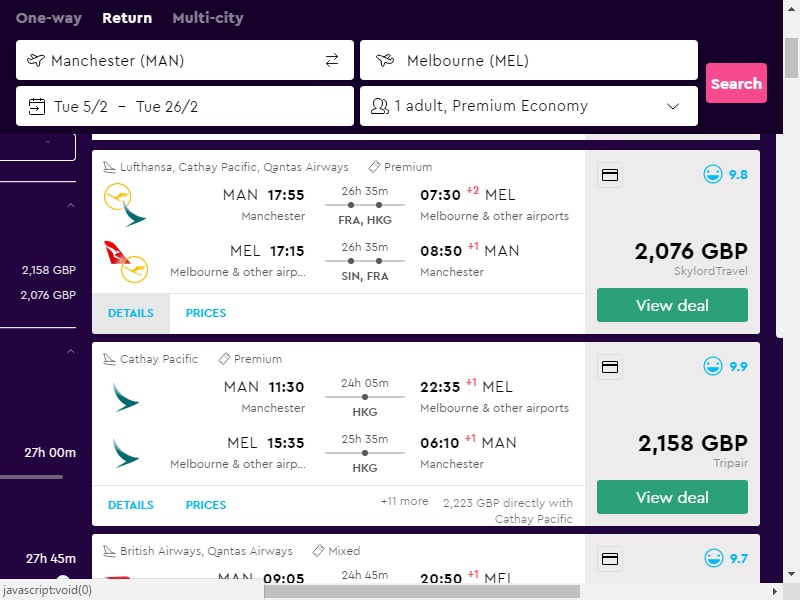
Task: Collapse the sidebar section showing 27h 00m
Action: point(70,352)
